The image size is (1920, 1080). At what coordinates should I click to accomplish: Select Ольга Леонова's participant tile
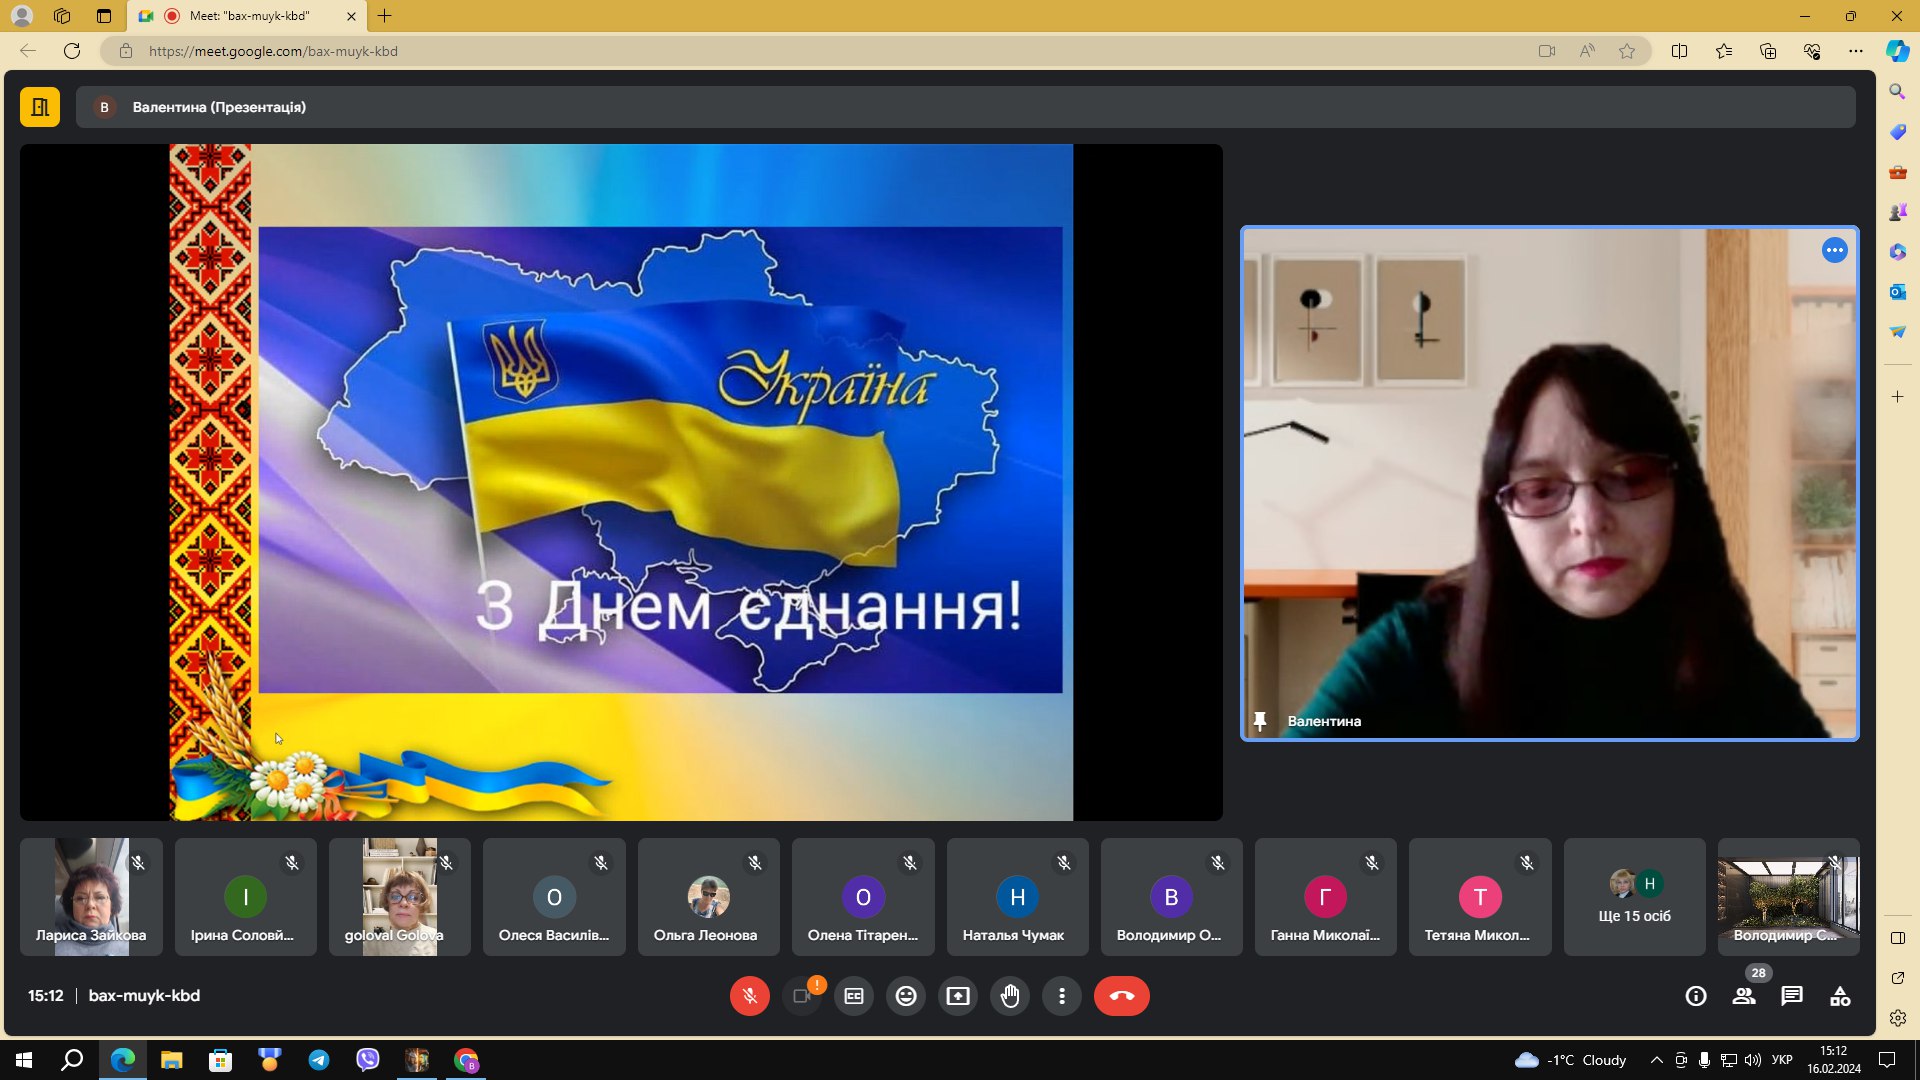[x=708, y=897]
